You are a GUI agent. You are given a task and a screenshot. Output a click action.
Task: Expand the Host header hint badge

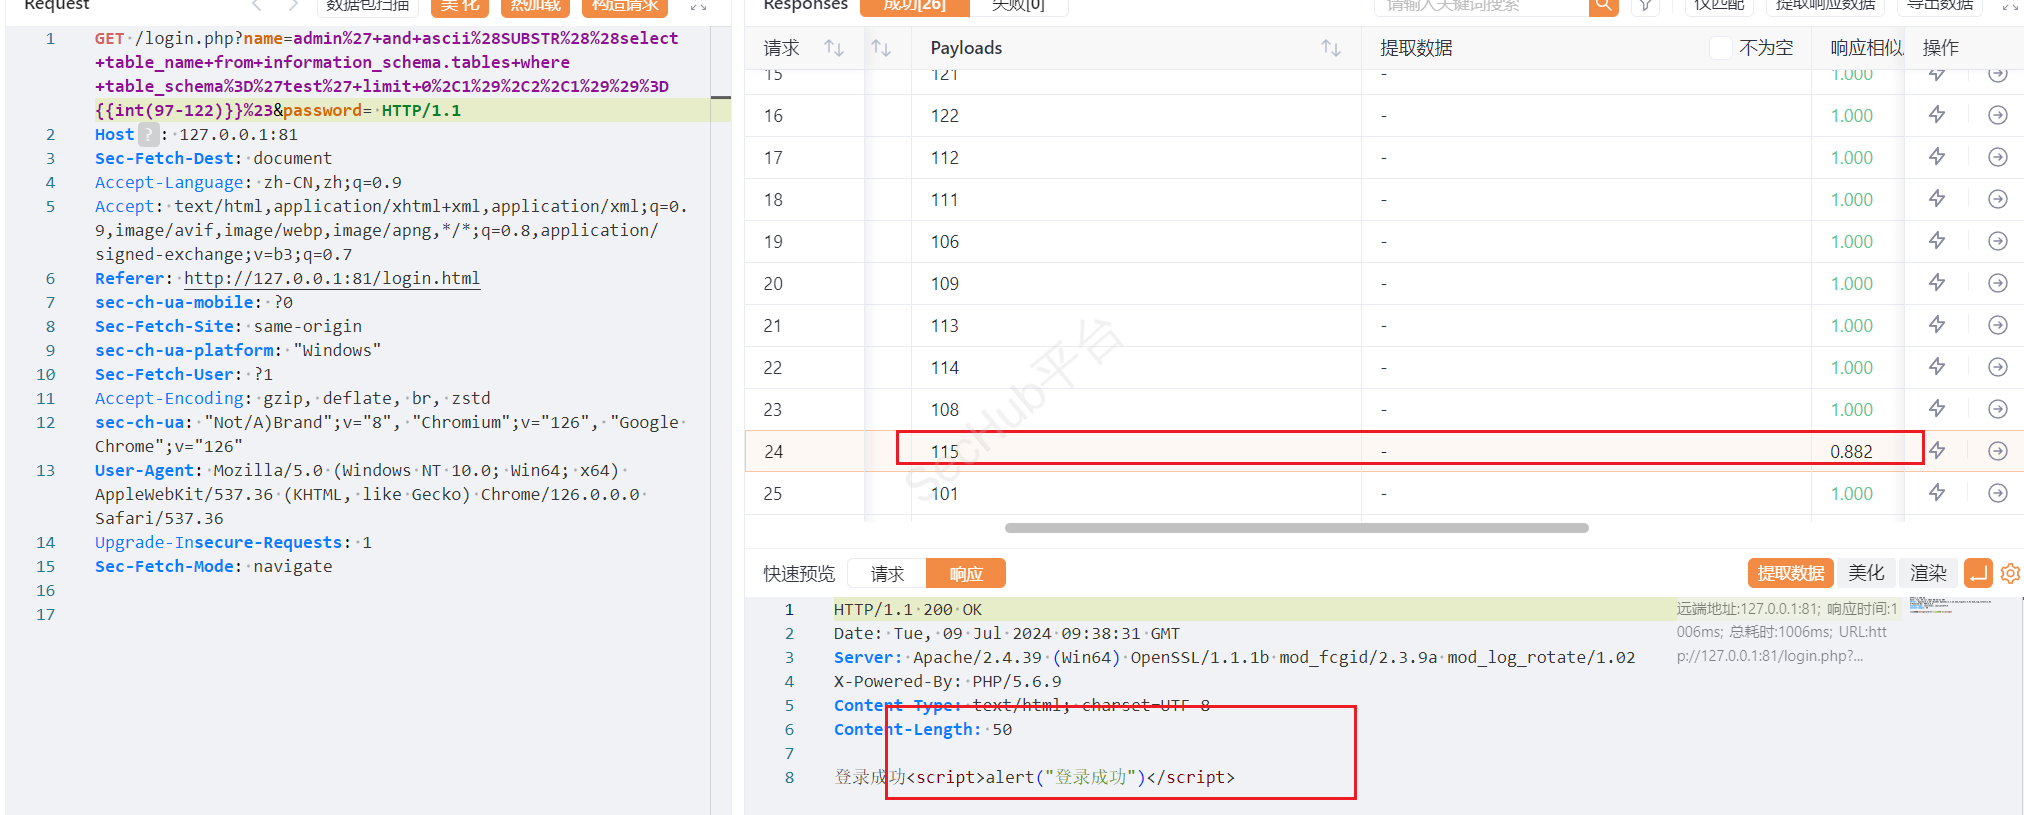click(x=148, y=134)
